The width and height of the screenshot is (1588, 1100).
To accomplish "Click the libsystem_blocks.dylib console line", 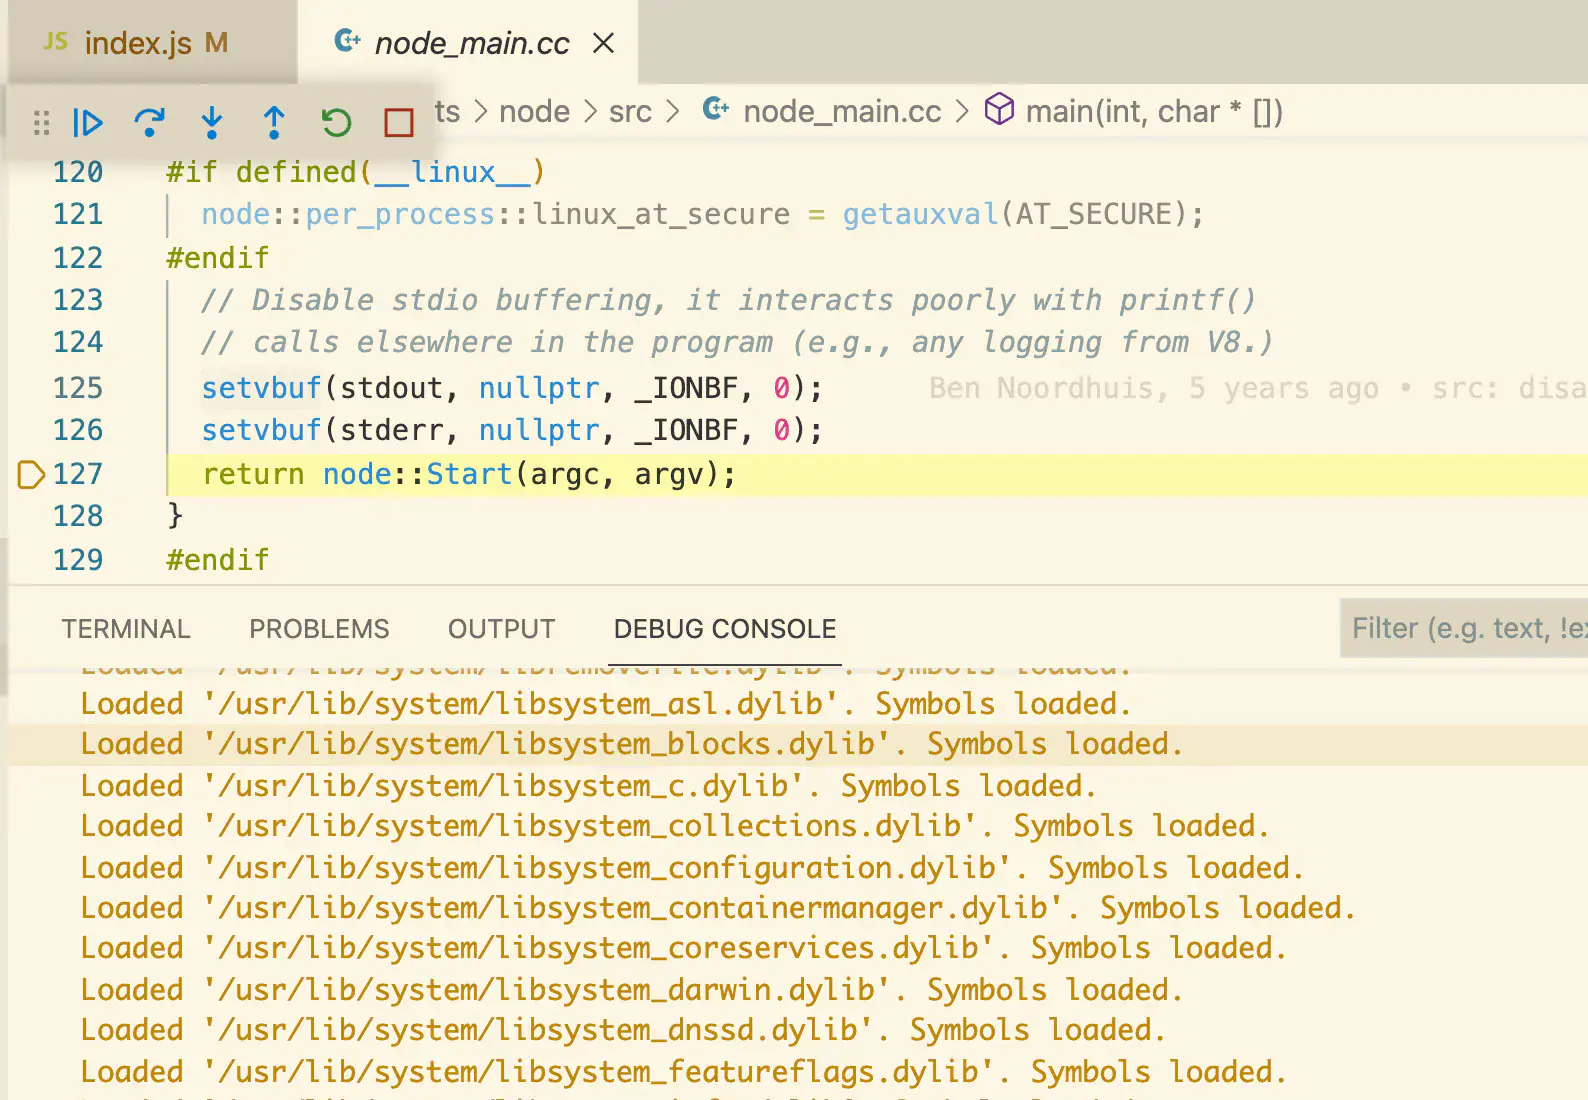I will [632, 744].
